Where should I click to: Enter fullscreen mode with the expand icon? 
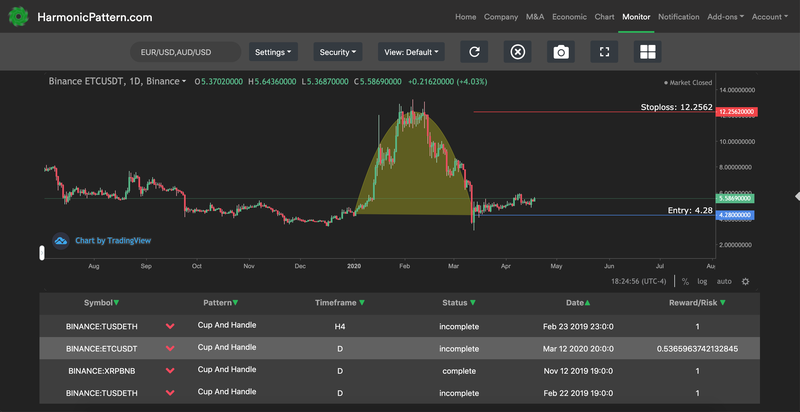click(x=605, y=52)
